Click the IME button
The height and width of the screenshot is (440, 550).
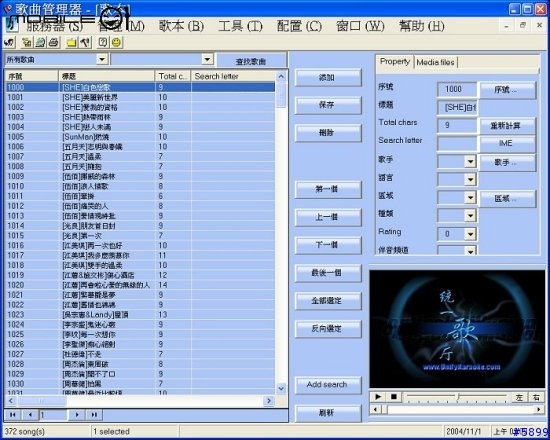point(507,143)
